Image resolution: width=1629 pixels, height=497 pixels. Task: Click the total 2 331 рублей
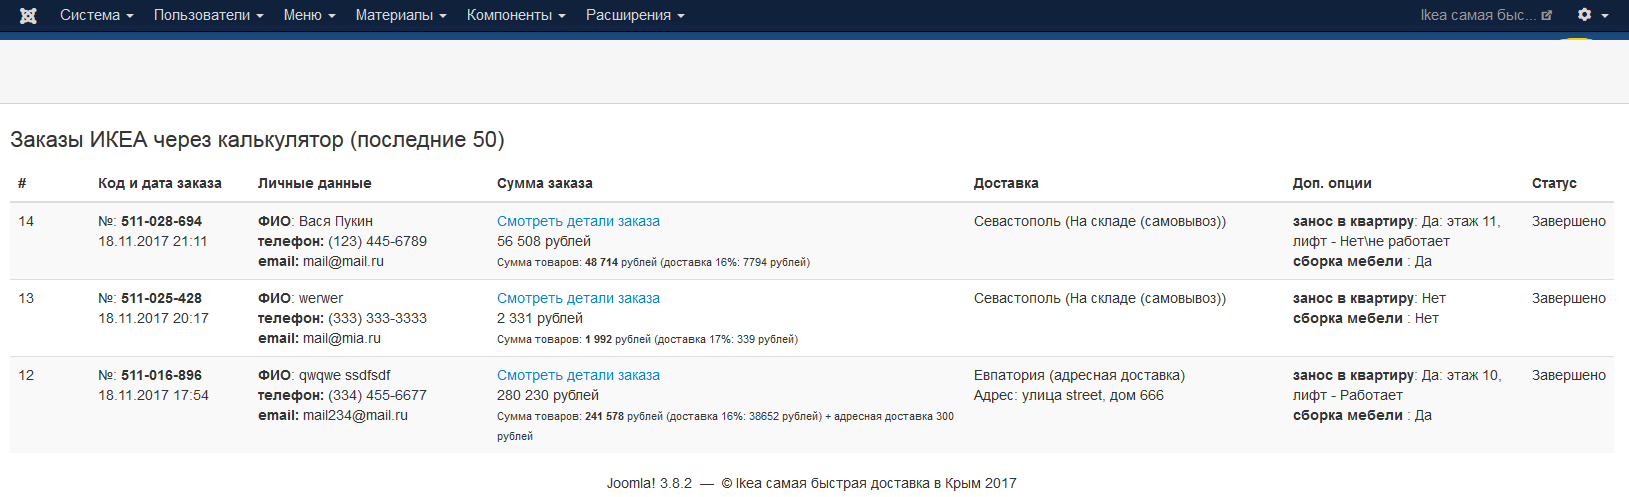pos(540,318)
